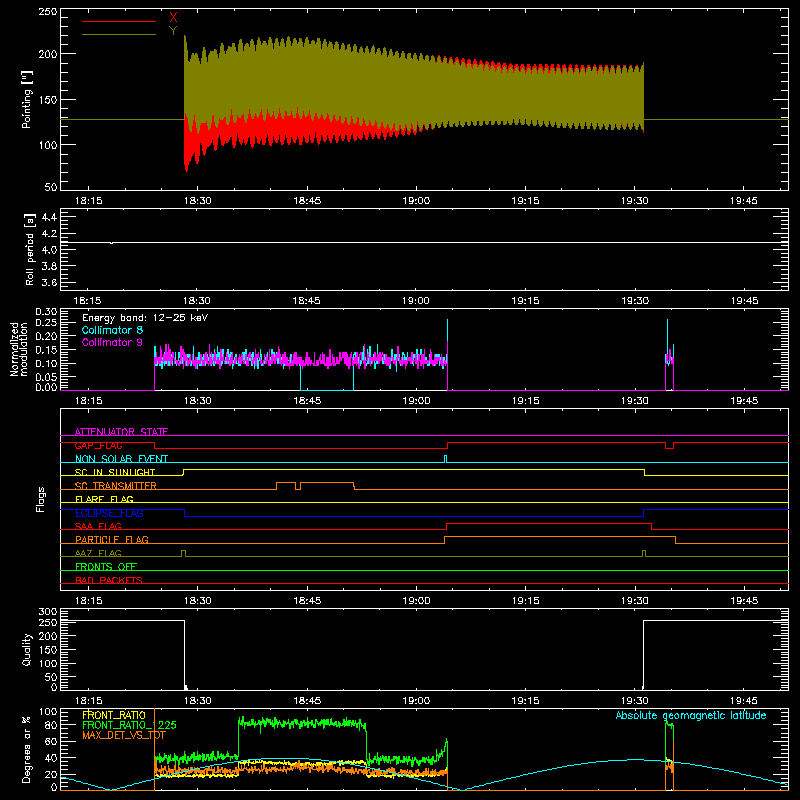This screenshot has height=800, width=800.
Task: Click the 300 tick on the Quality axis
Action: point(48,612)
